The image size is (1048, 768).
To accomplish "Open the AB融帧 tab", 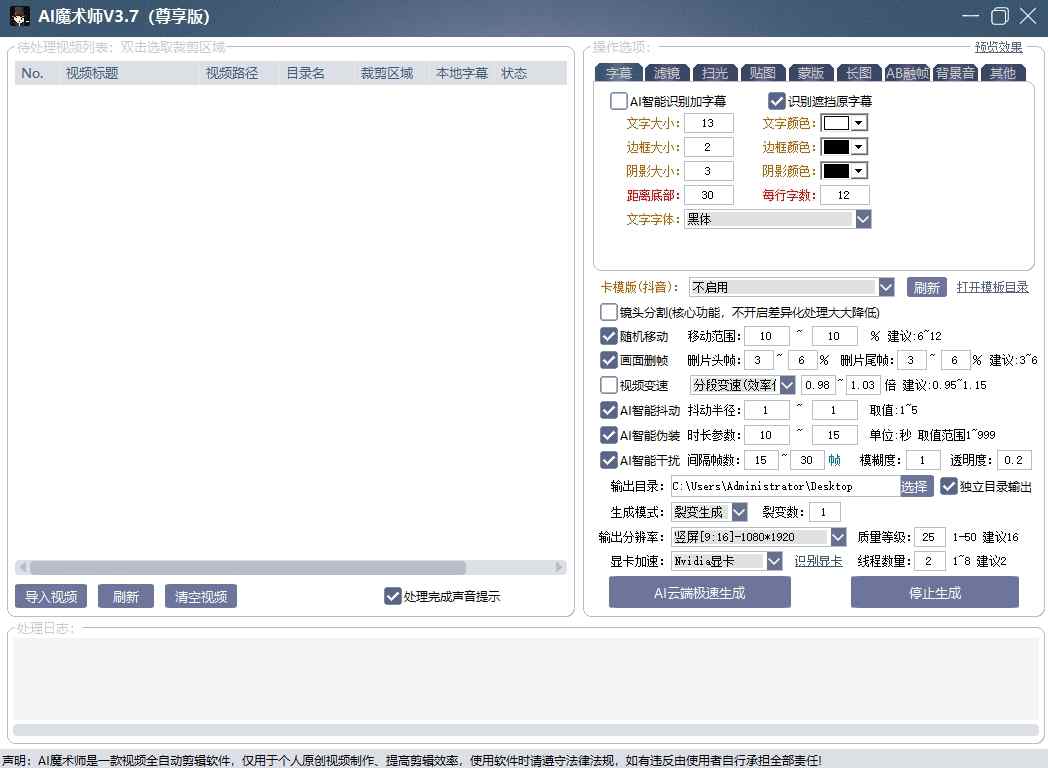I will pyautogui.click(x=907, y=72).
